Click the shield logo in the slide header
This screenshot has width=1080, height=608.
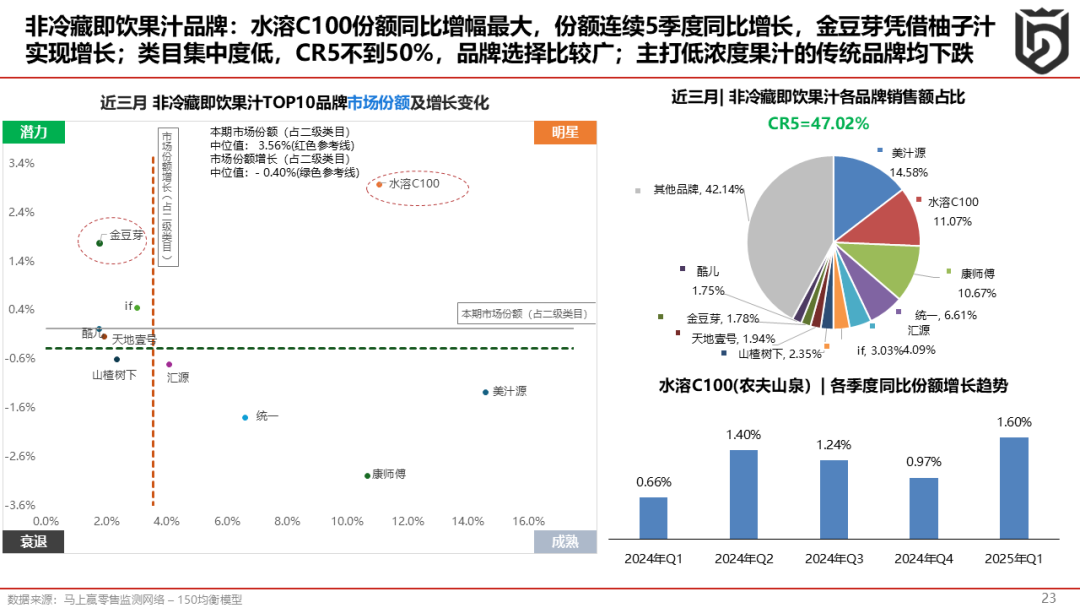coord(1041,40)
